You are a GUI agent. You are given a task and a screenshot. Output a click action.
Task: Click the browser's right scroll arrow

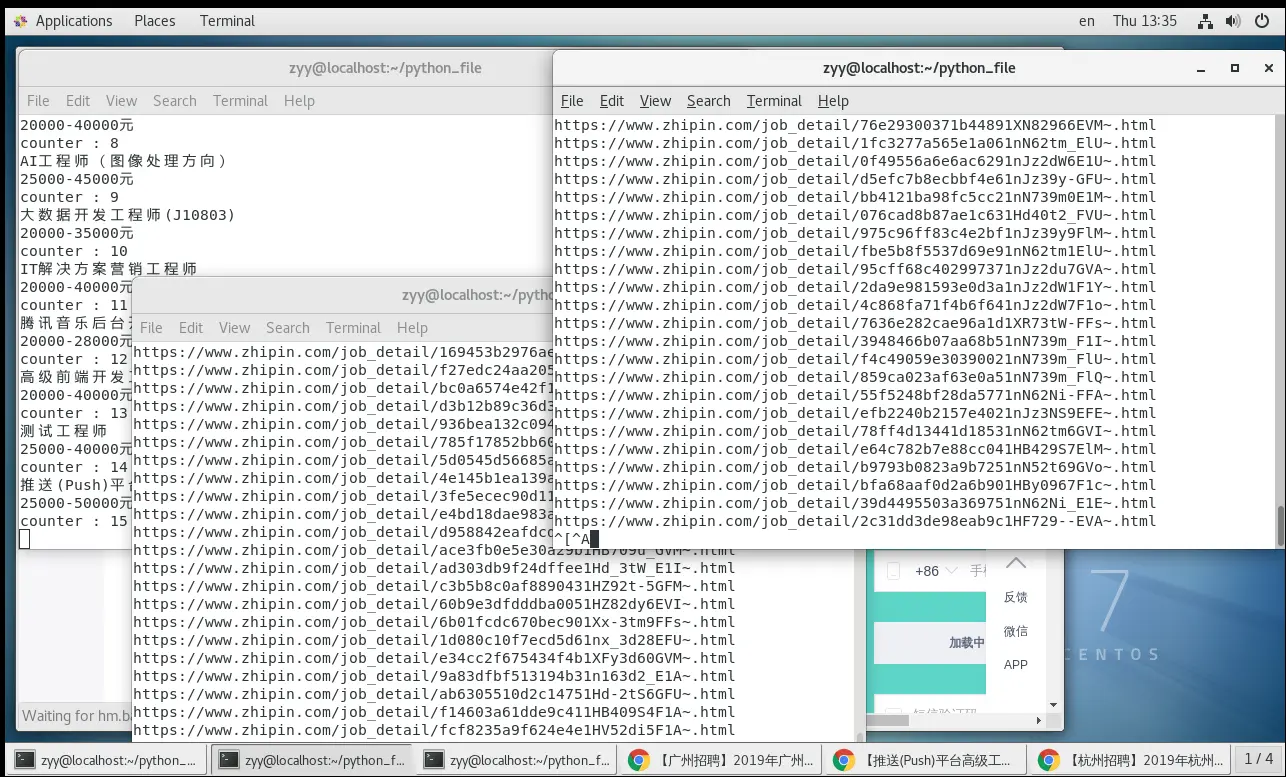(1039, 720)
